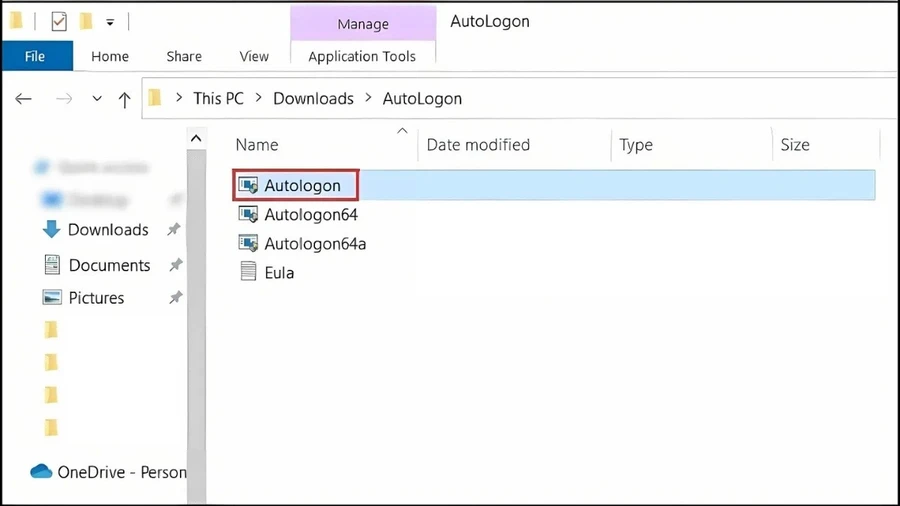900x506 pixels.
Task: Open OneDrive - Personal in navigation pane
Action: coord(122,472)
